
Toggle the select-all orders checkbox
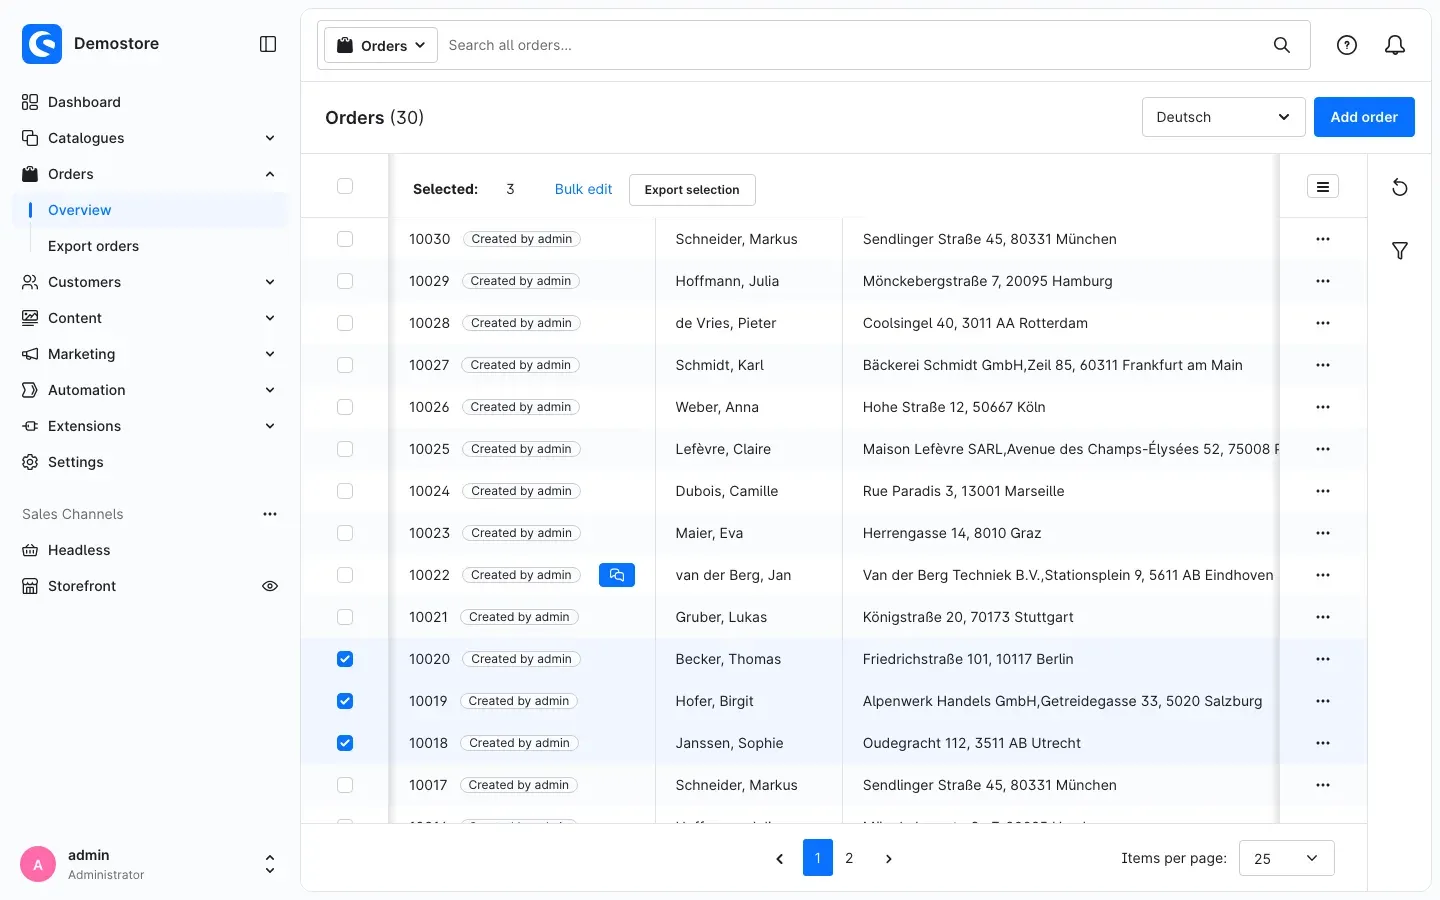pos(345,186)
